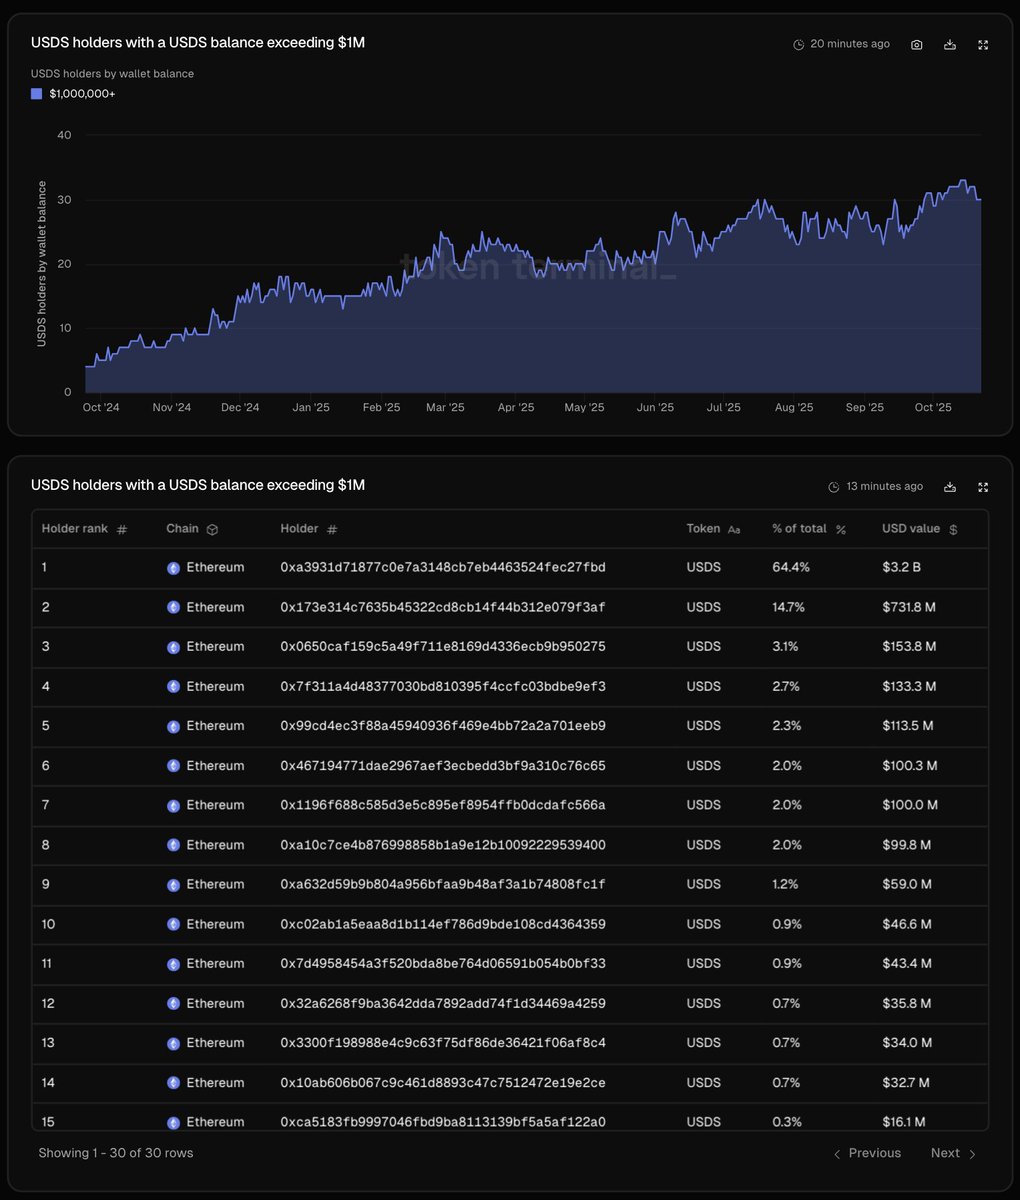
Task: Expand the holders table to fullscreen
Action: coord(983,487)
